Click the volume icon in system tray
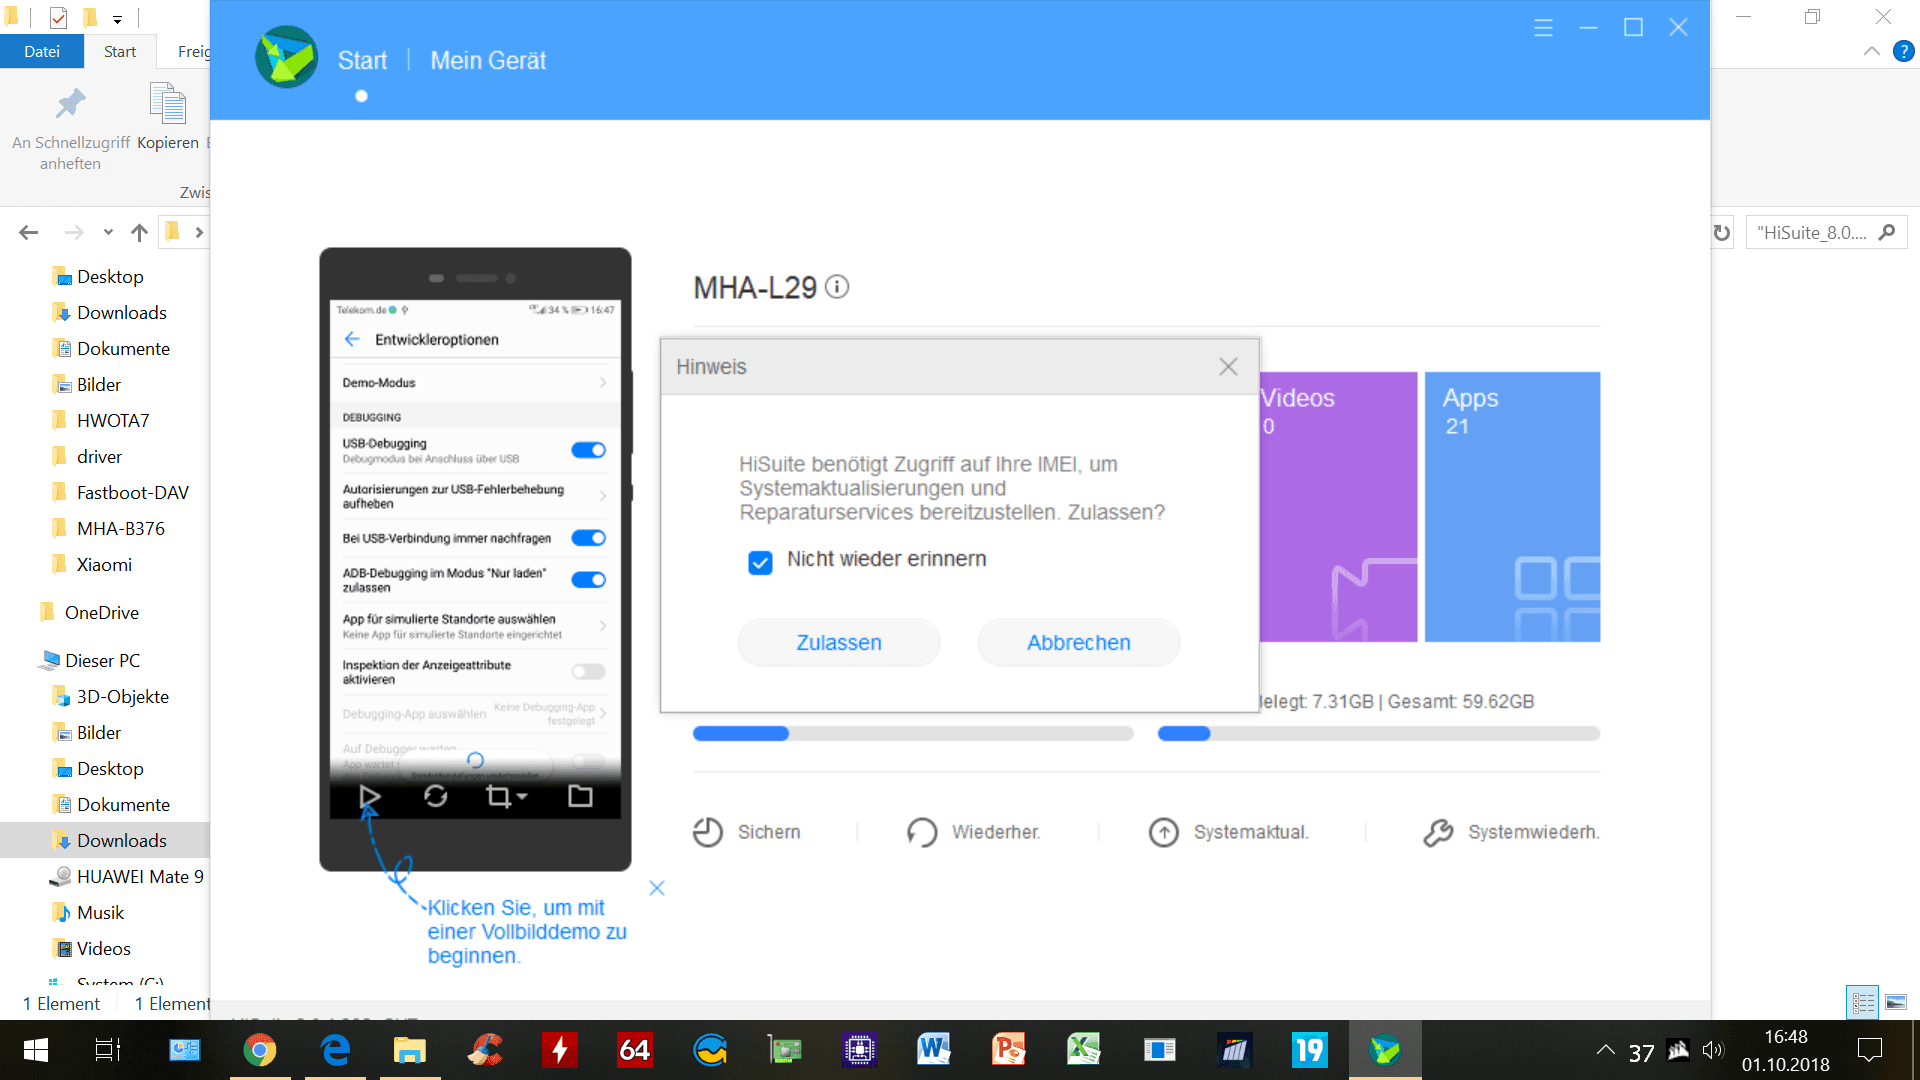 tap(1713, 1050)
